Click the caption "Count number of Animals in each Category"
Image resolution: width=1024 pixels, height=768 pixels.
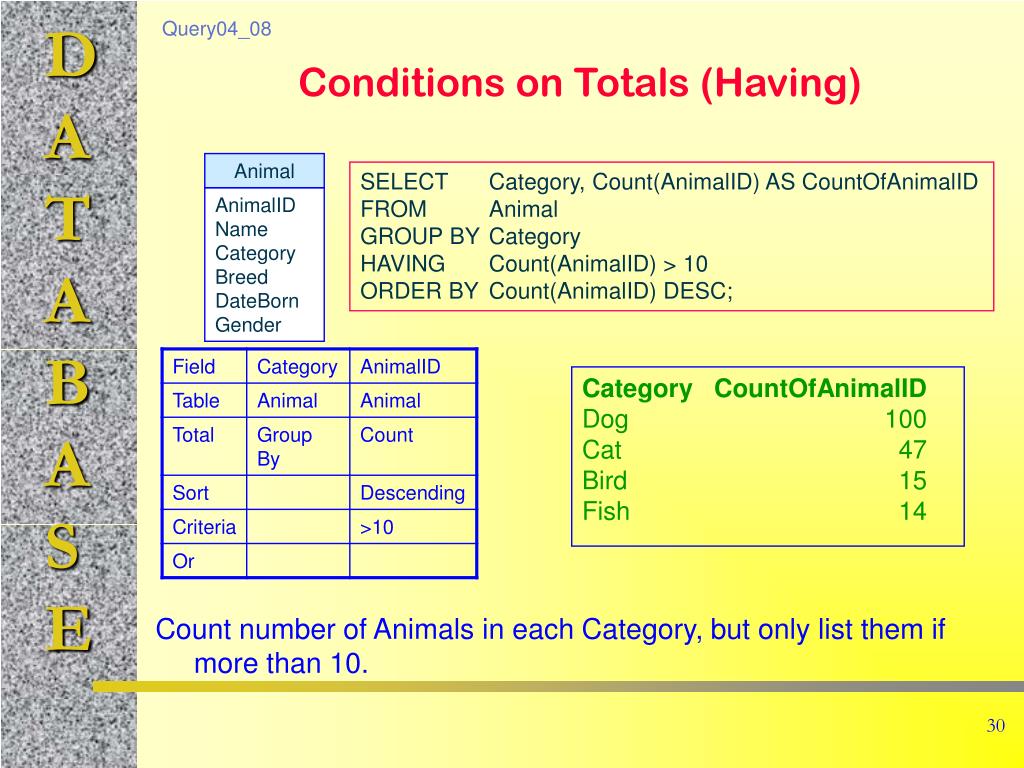[x=428, y=630]
